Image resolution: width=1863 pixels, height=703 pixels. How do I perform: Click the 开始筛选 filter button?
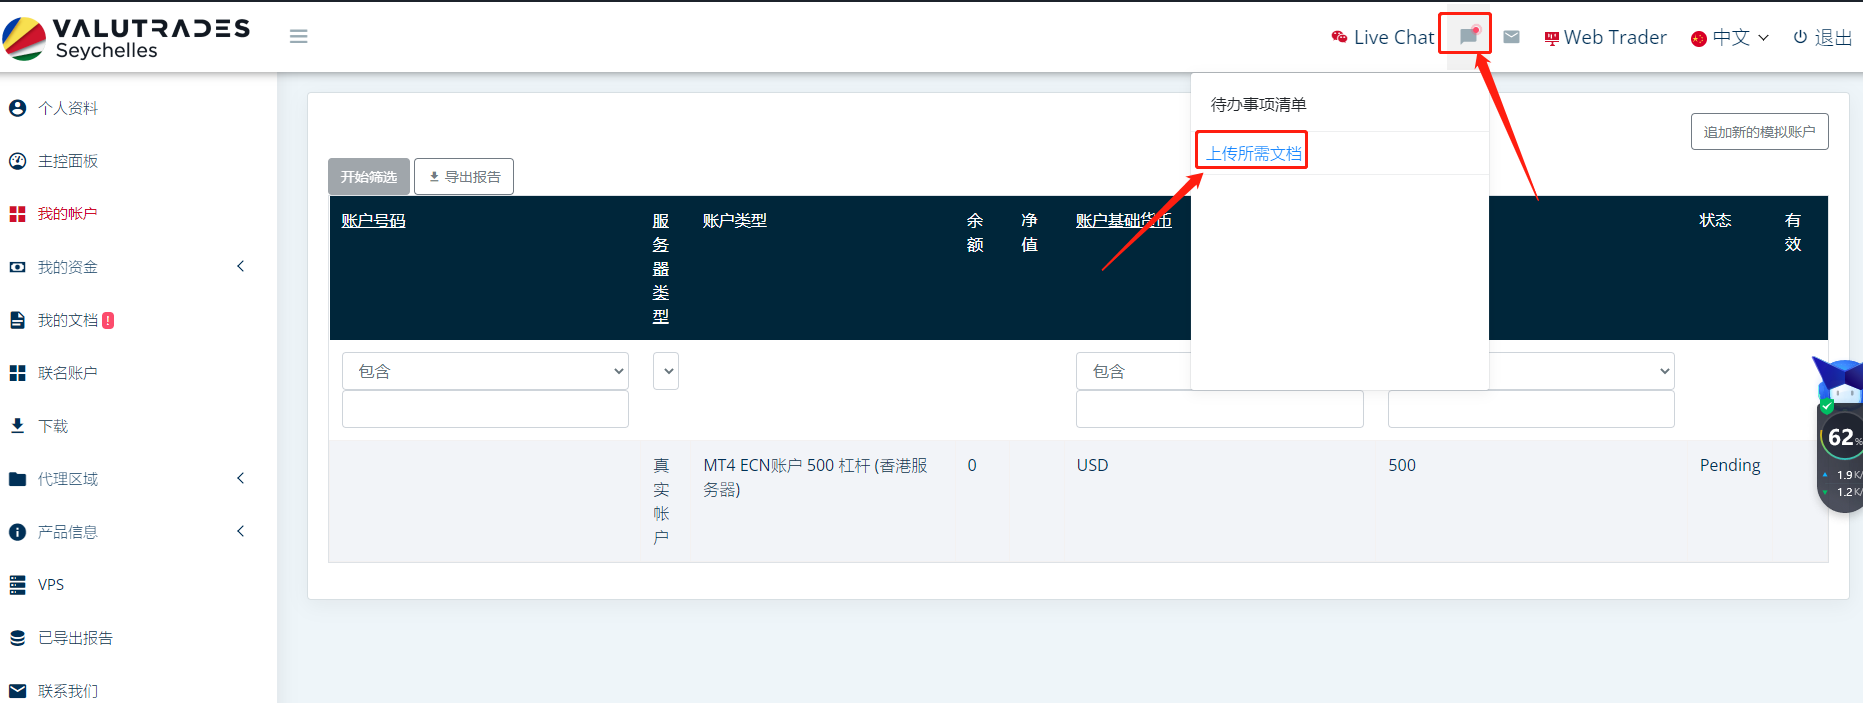click(369, 177)
